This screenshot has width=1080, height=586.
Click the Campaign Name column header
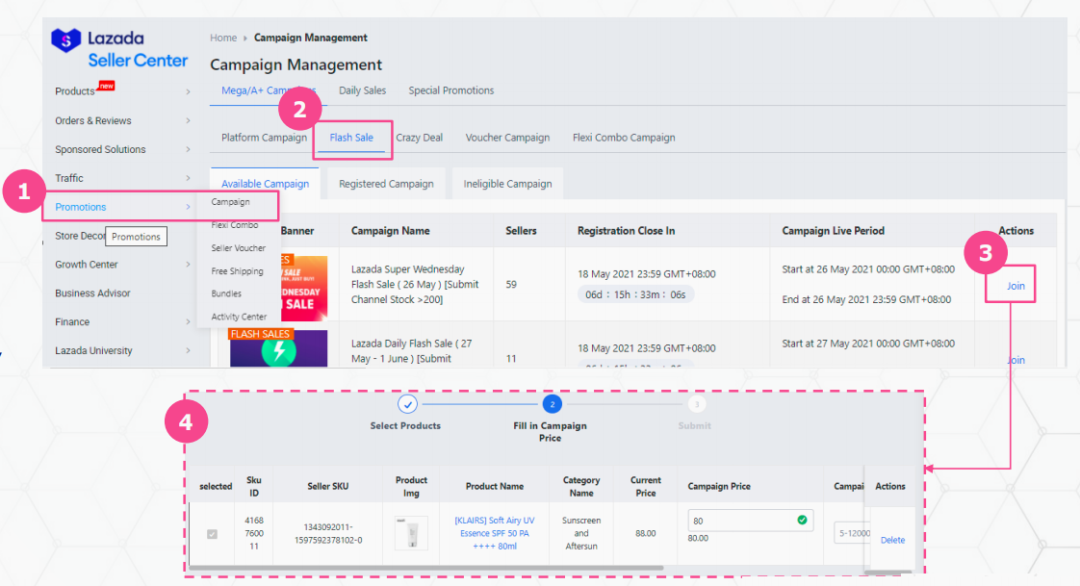click(x=391, y=231)
